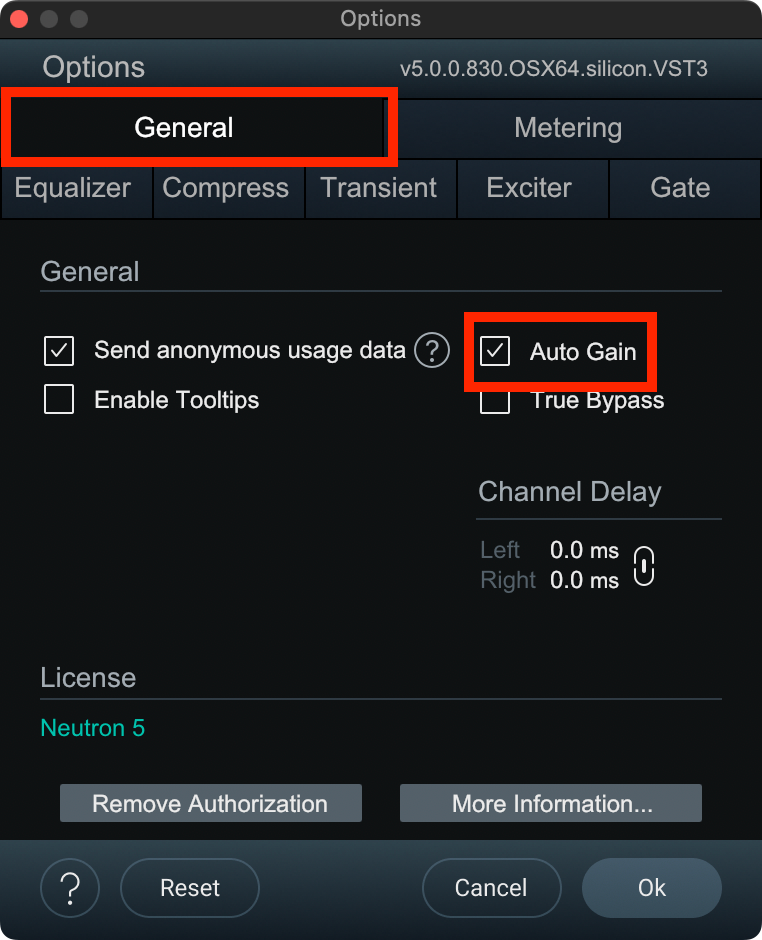Show the Exciter options tab
Image resolution: width=762 pixels, height=940 pixels.
point(529,188)
